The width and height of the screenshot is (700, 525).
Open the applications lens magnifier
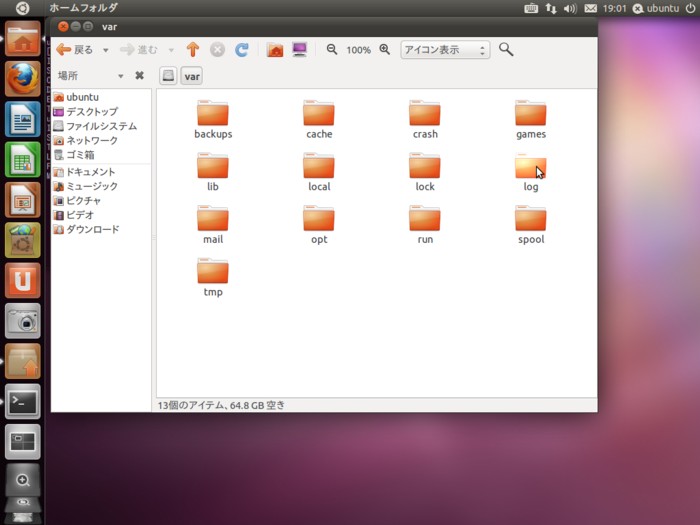pyautogui.click(x=23, y=480)
